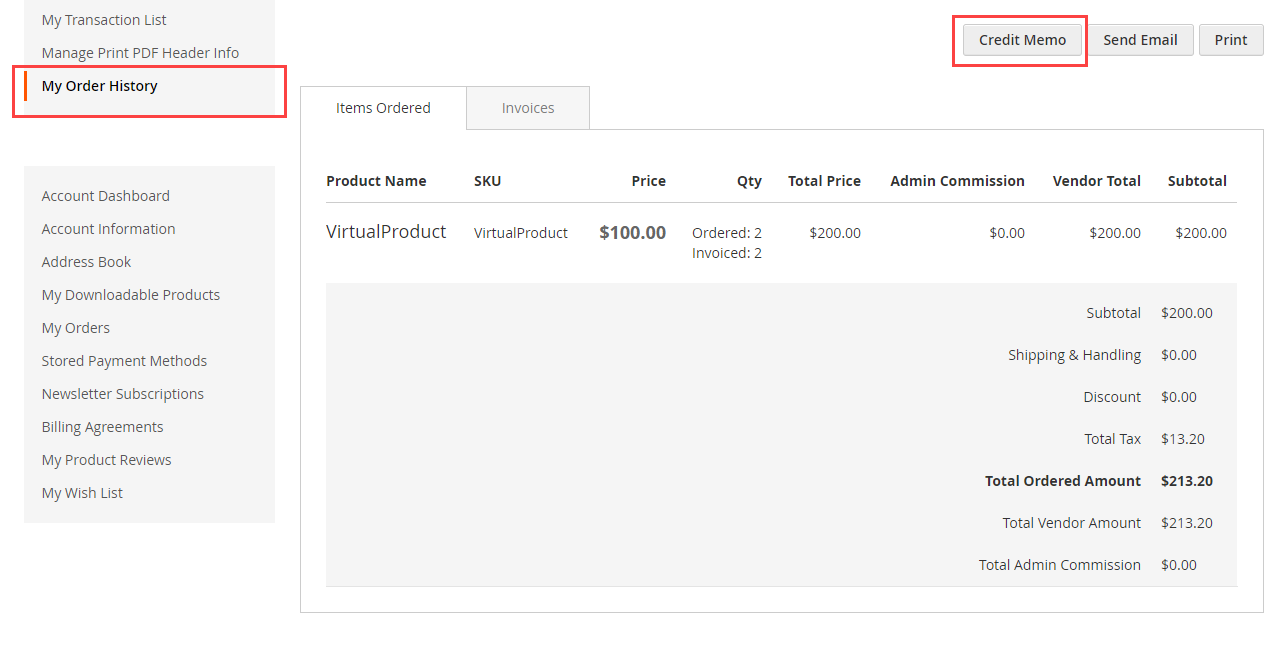This screenshot has width=1287, height=650.
Task: Go to Stored Payment Methods
Action: pyautogui.click(x=124, y=361)
